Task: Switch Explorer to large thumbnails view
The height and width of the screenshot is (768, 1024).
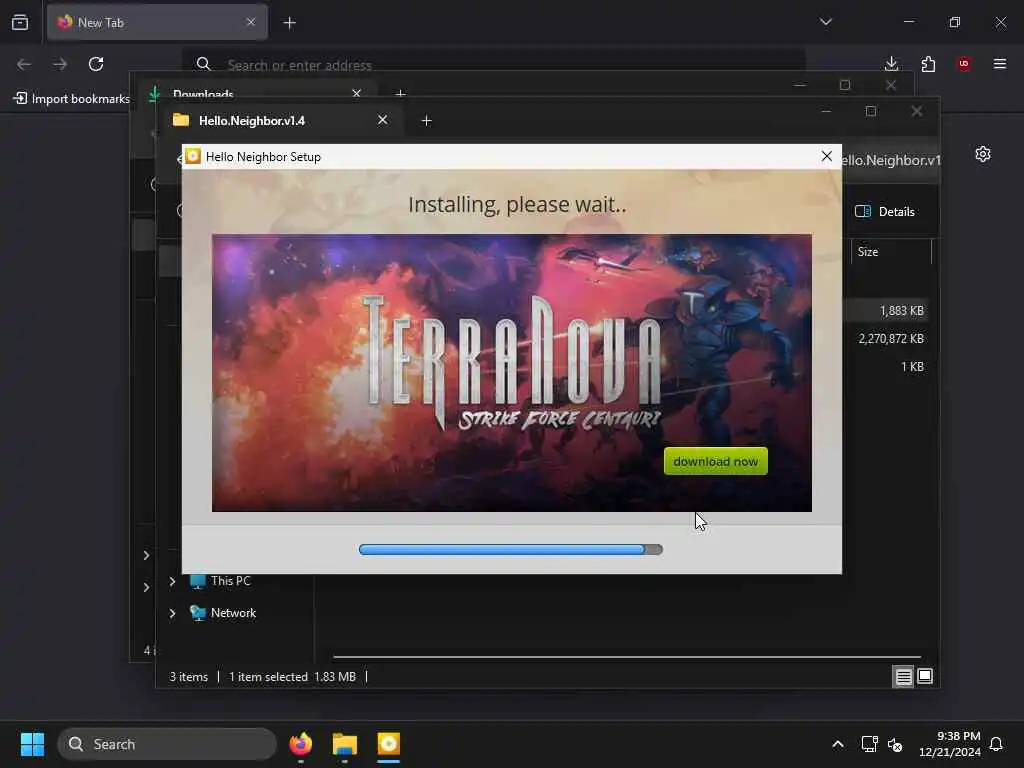Action: pyautogui.click(x=925, y=677)
